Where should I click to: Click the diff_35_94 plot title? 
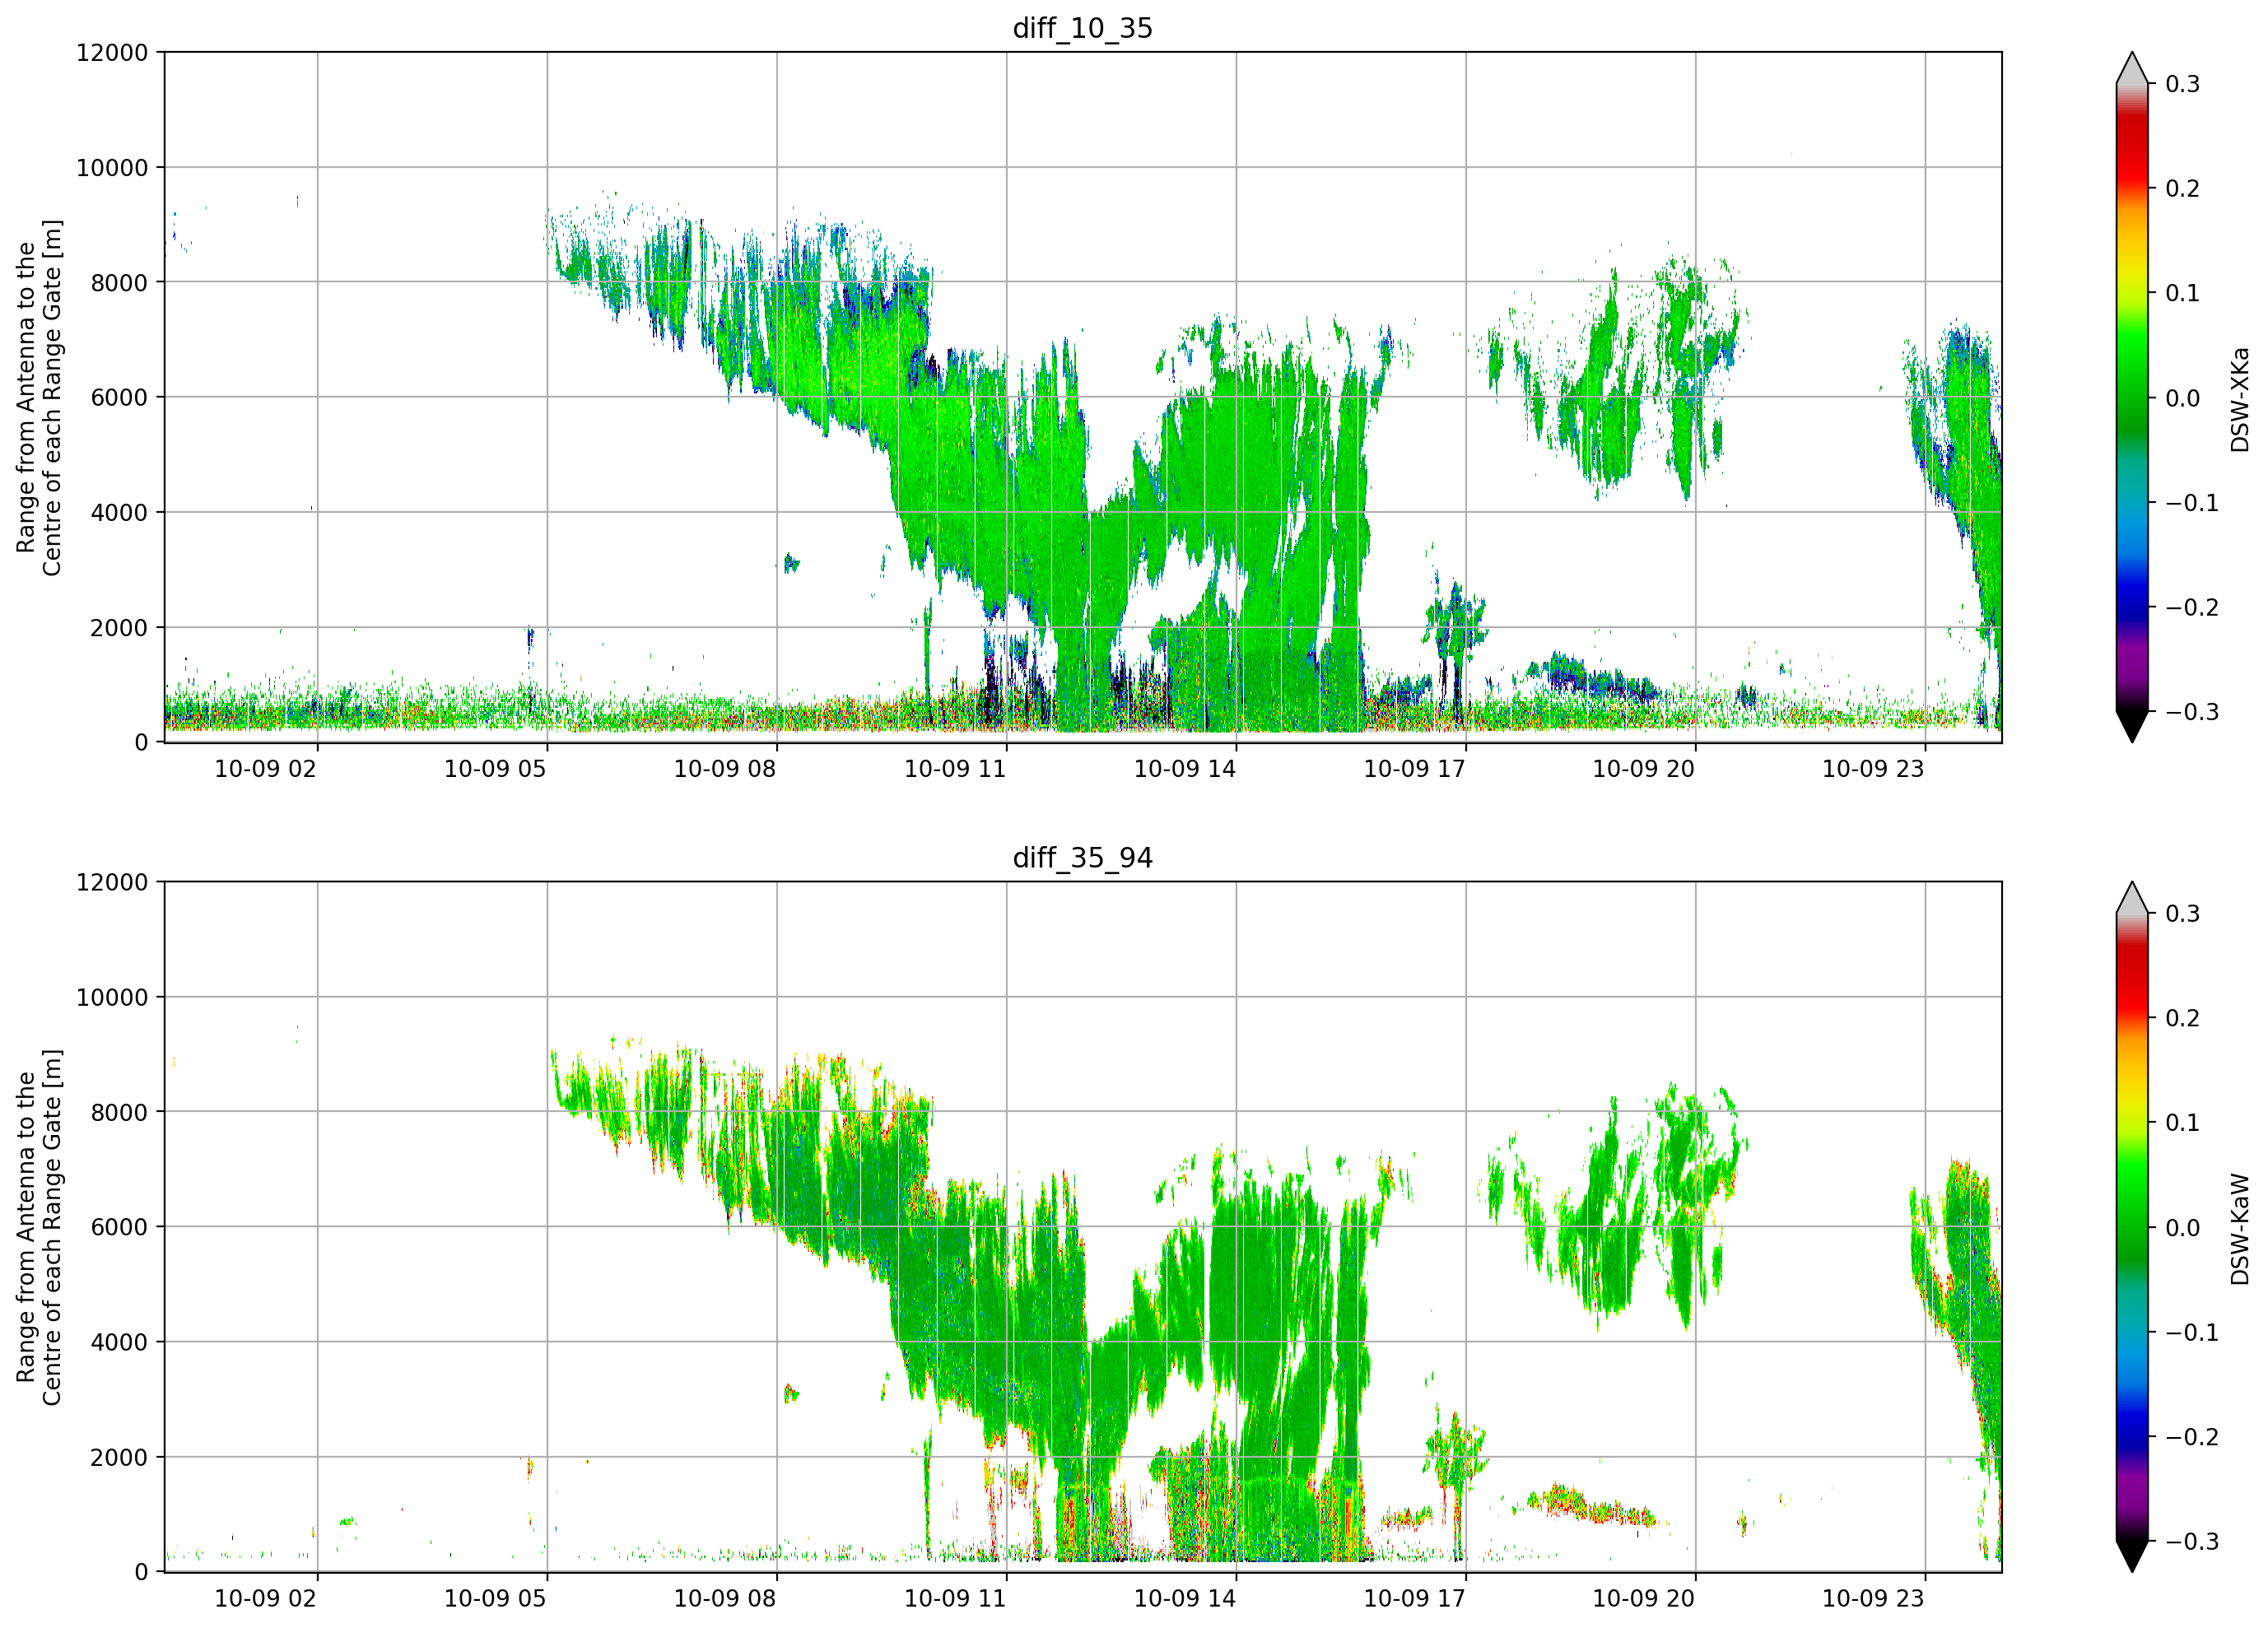click(1082, 858)
